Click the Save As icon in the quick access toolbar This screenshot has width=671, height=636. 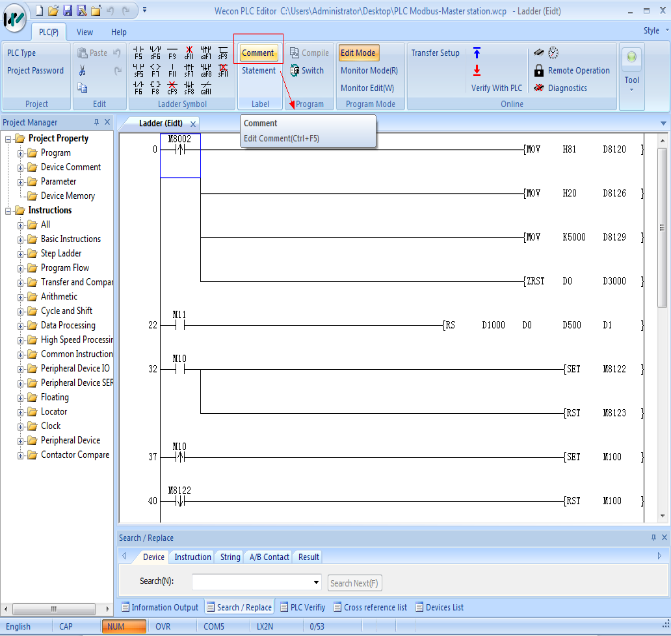point(81,11)
